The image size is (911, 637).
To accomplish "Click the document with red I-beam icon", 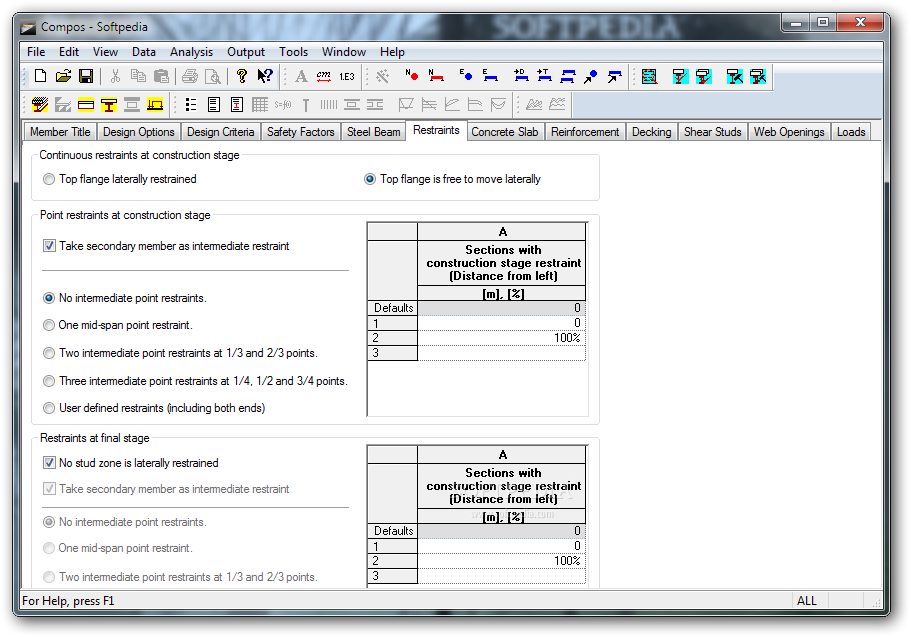I will [x=237, y=105].
